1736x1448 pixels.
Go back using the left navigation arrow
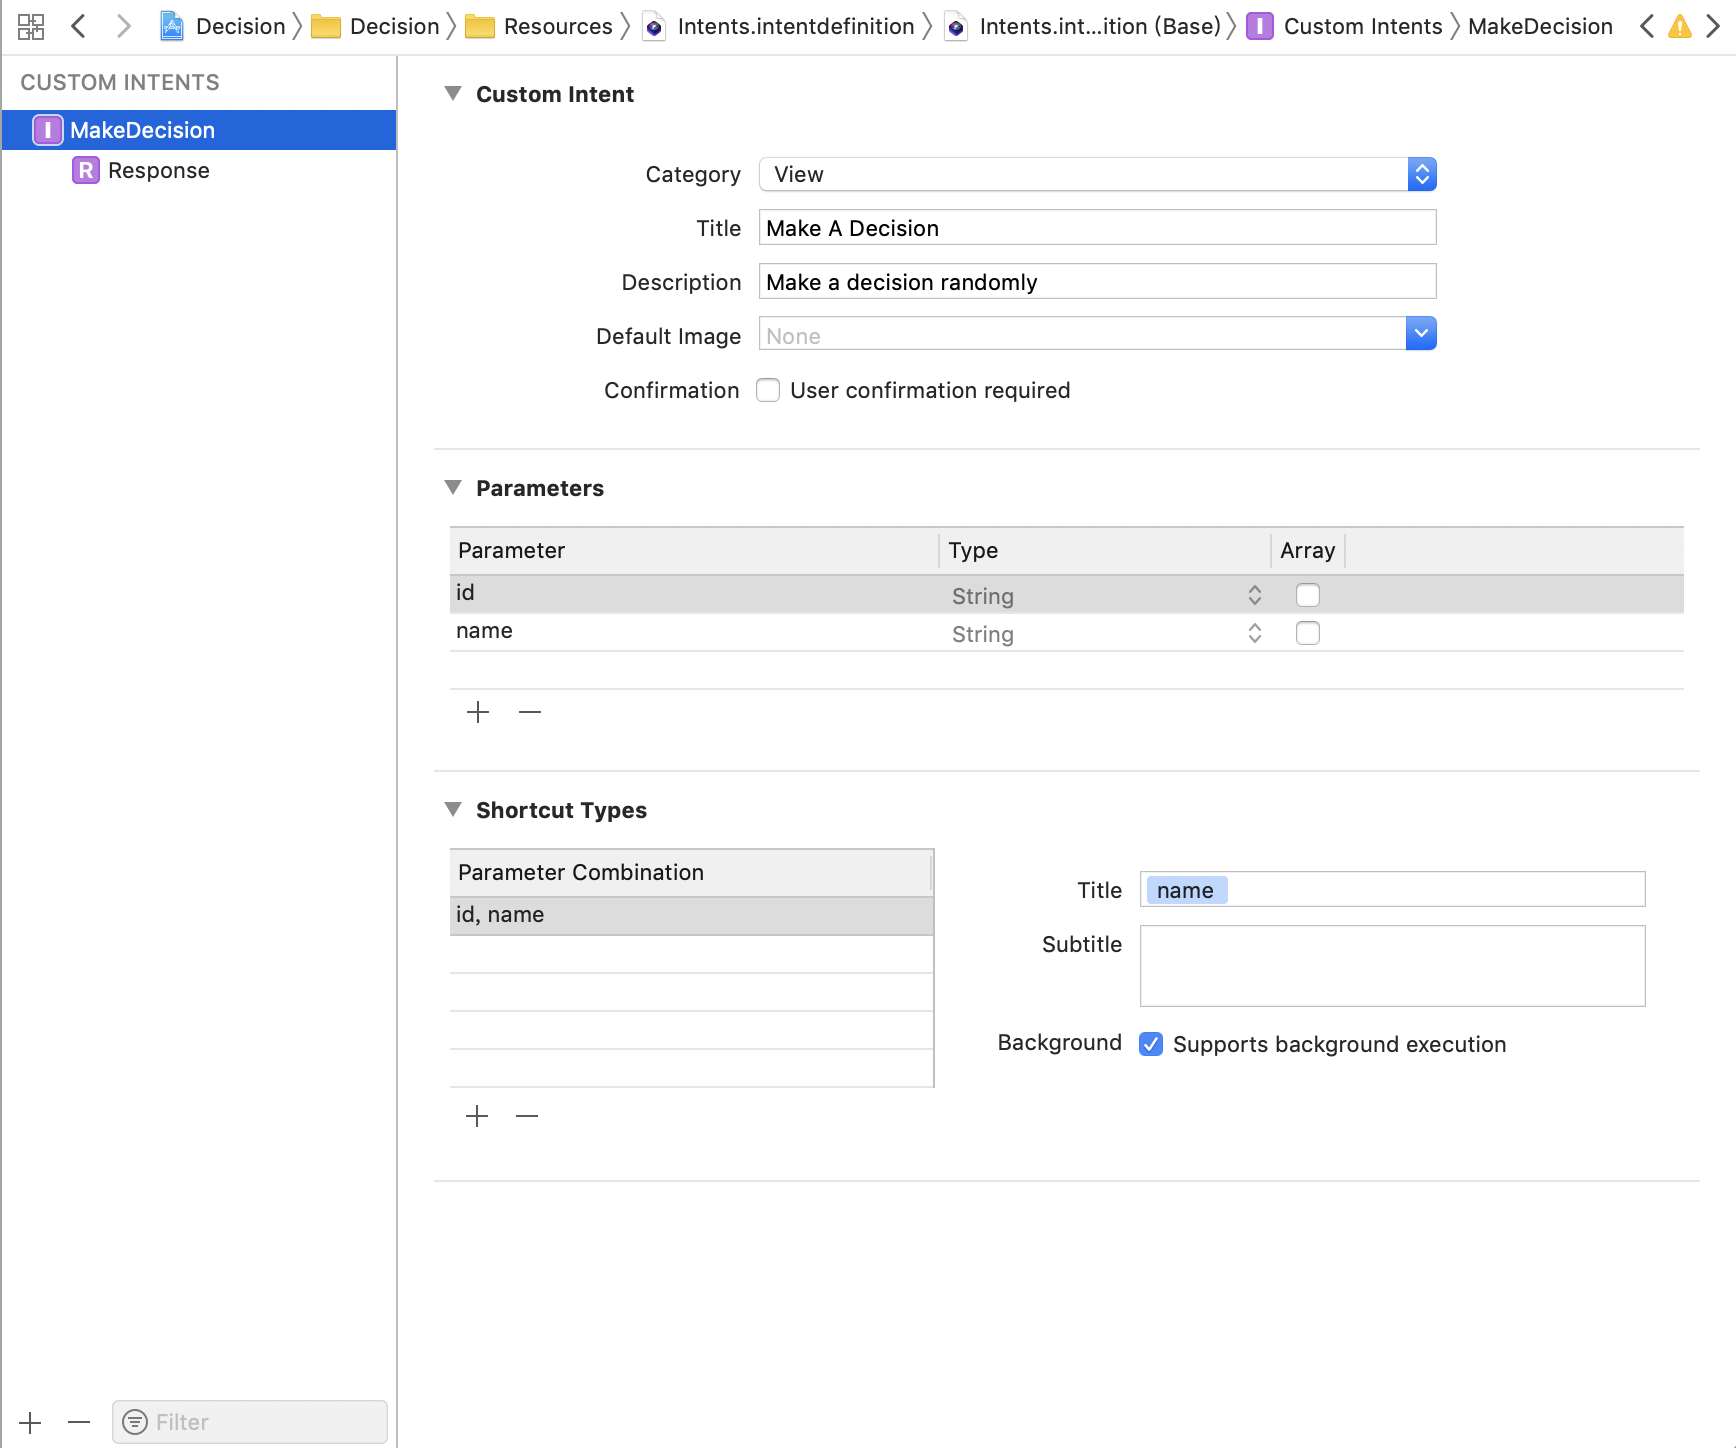[x=79, y=26]
